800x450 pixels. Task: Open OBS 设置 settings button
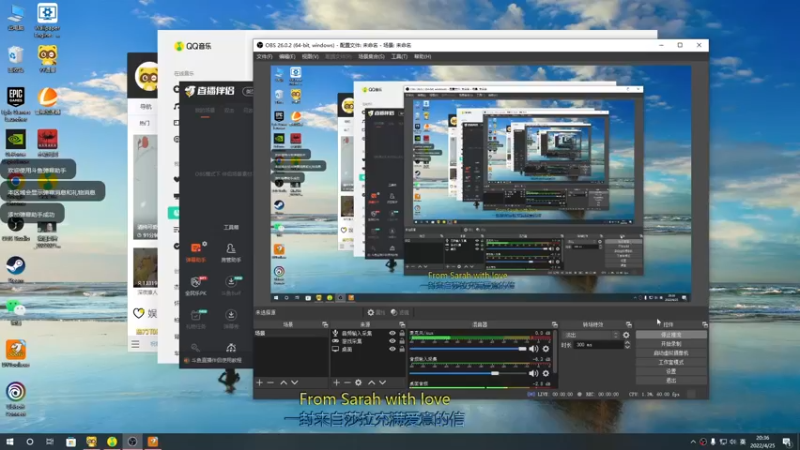coord(671,371)
